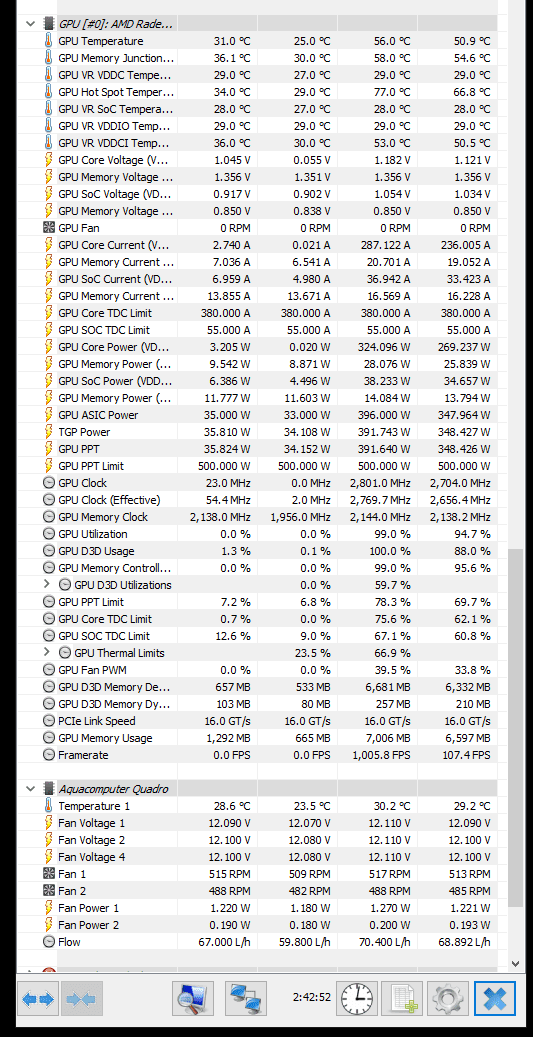Click the clock reset timer icon

[x=358, y=999]
